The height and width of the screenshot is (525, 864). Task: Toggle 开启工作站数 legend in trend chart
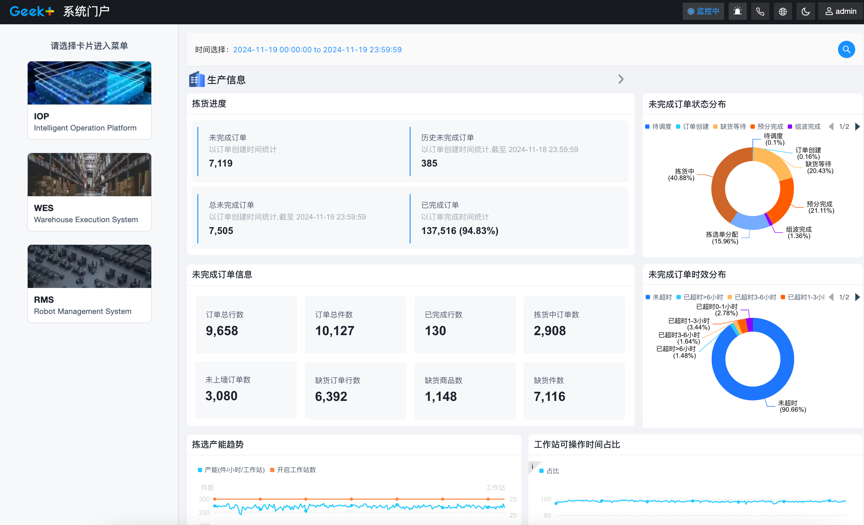[293, 470]
